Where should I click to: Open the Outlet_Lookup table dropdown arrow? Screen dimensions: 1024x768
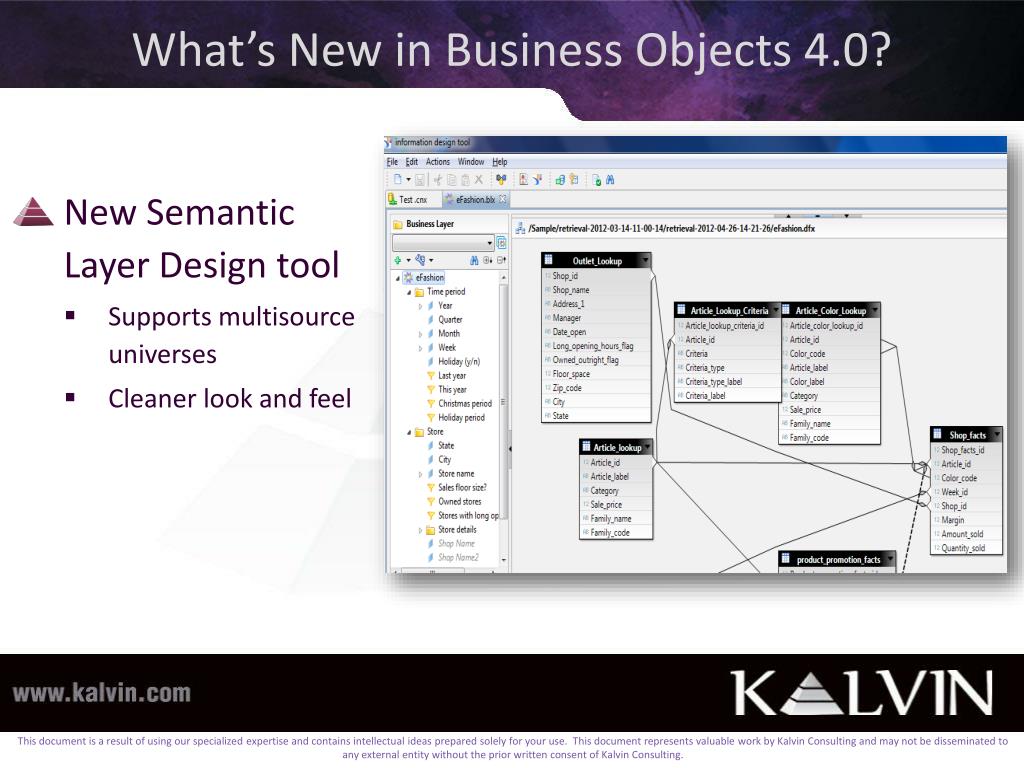(645, 260)
